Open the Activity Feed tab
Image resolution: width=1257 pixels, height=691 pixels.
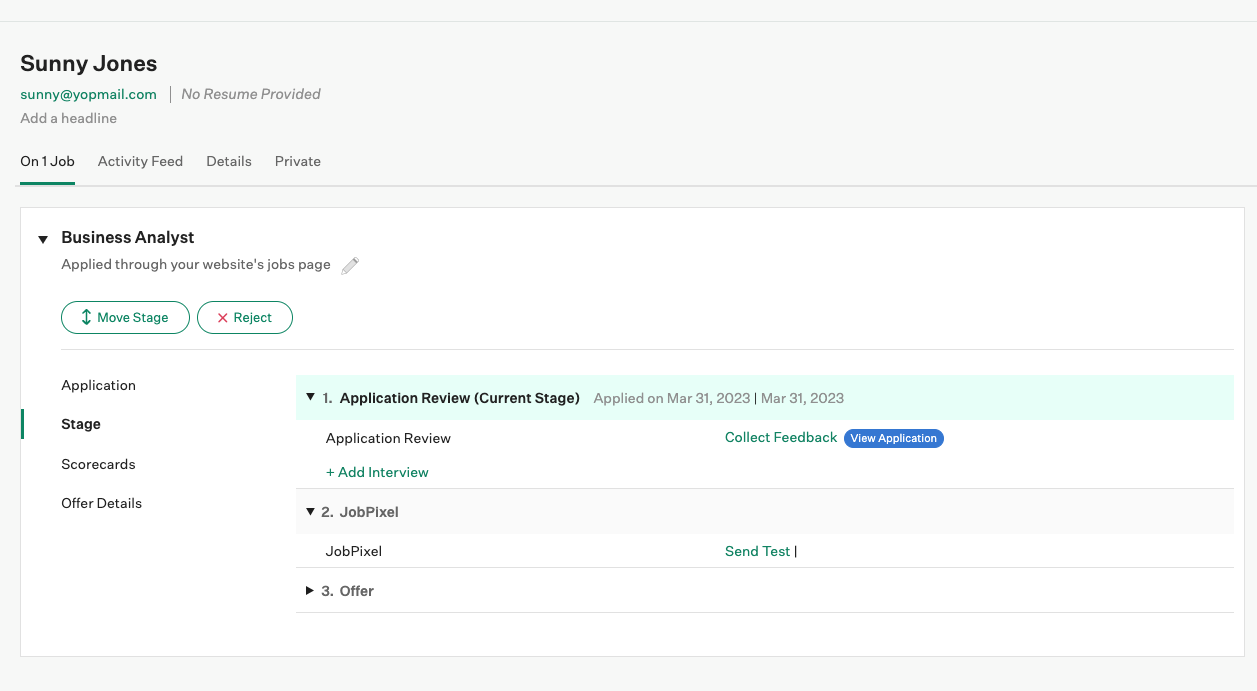click(x=140, y=161)
